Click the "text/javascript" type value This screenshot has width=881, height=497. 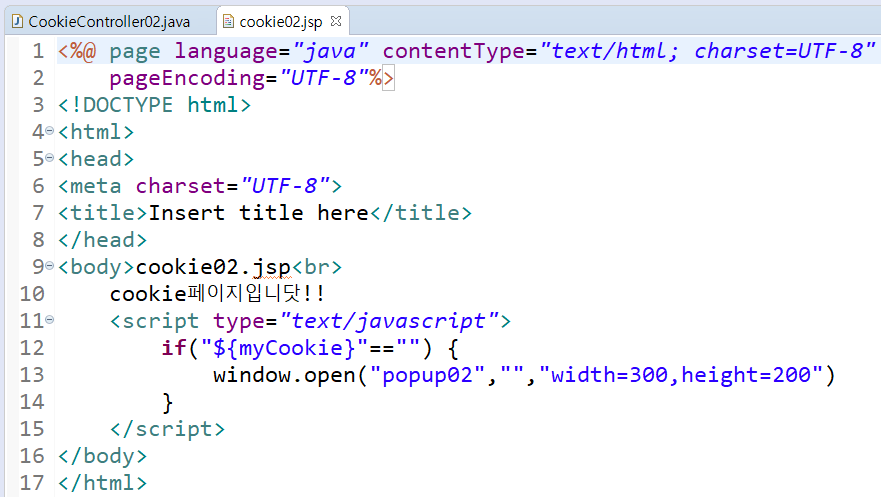[x=389, y=321]
